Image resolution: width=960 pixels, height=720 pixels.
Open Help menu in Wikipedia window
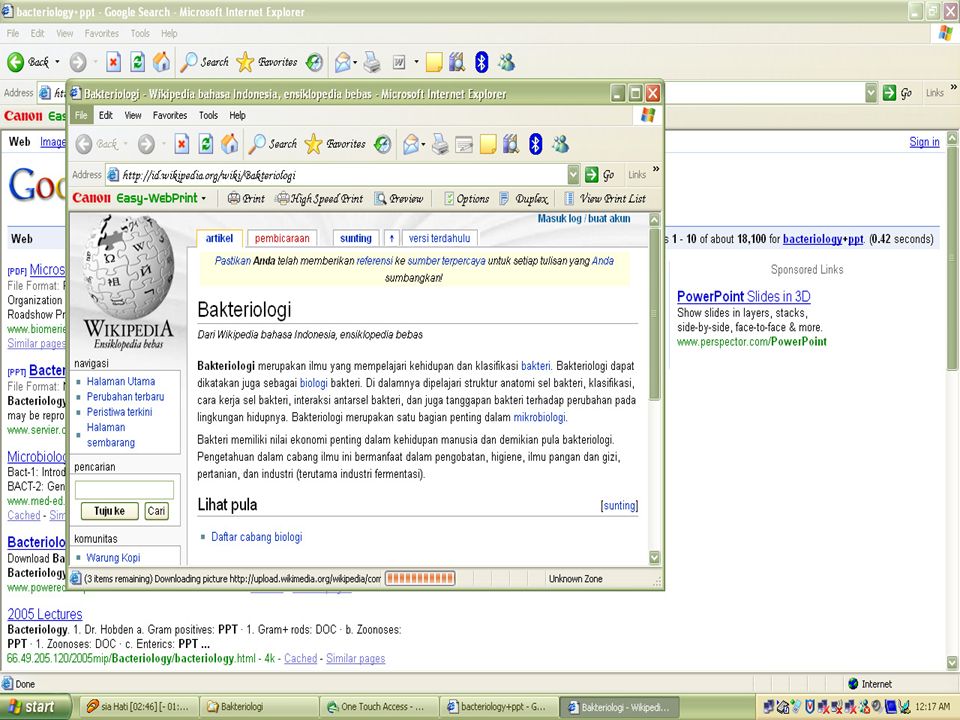tap(238, 115)
